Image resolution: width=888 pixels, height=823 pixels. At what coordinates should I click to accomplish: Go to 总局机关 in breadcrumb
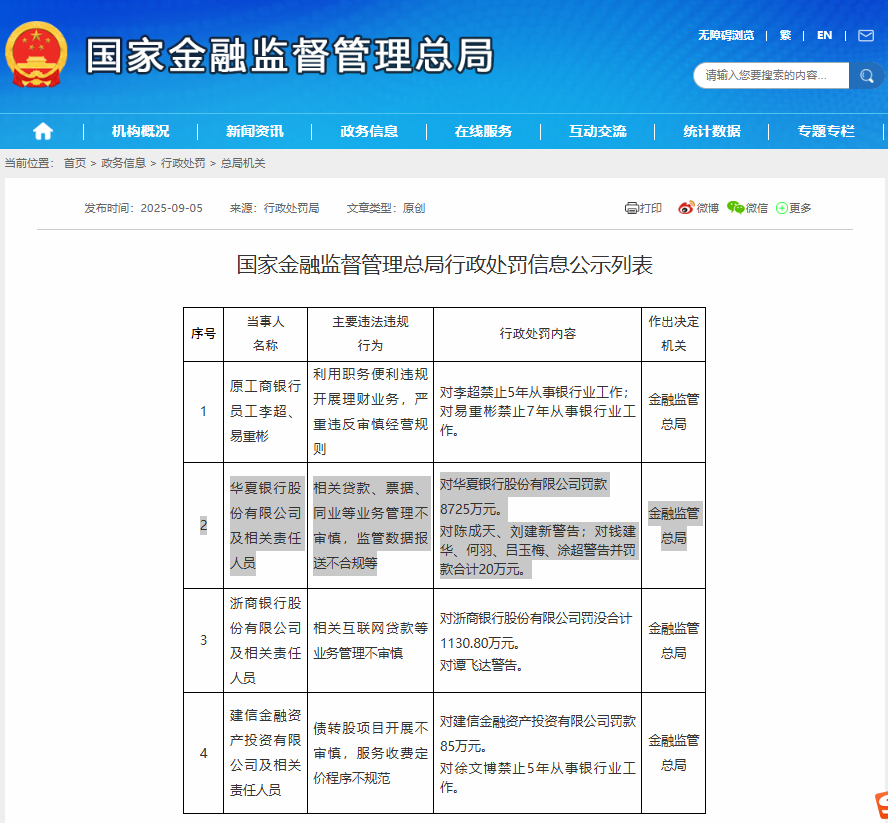tap(243, 163)
